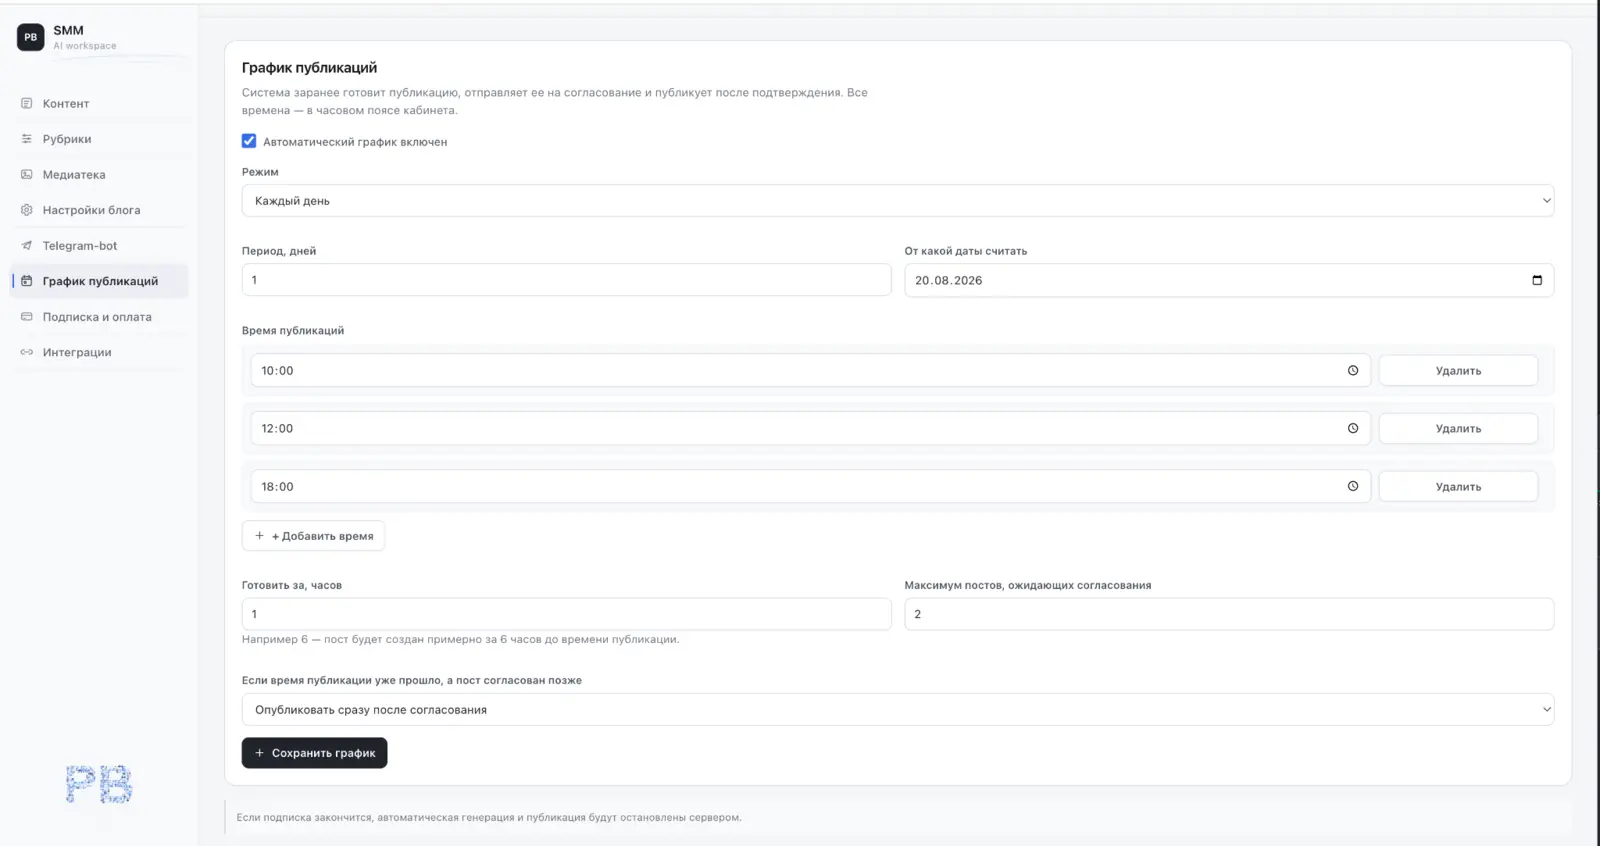Click the От какой даты считать date field
The image size is (1600, 846).
pyautogui.click(x=1229, y=280)
